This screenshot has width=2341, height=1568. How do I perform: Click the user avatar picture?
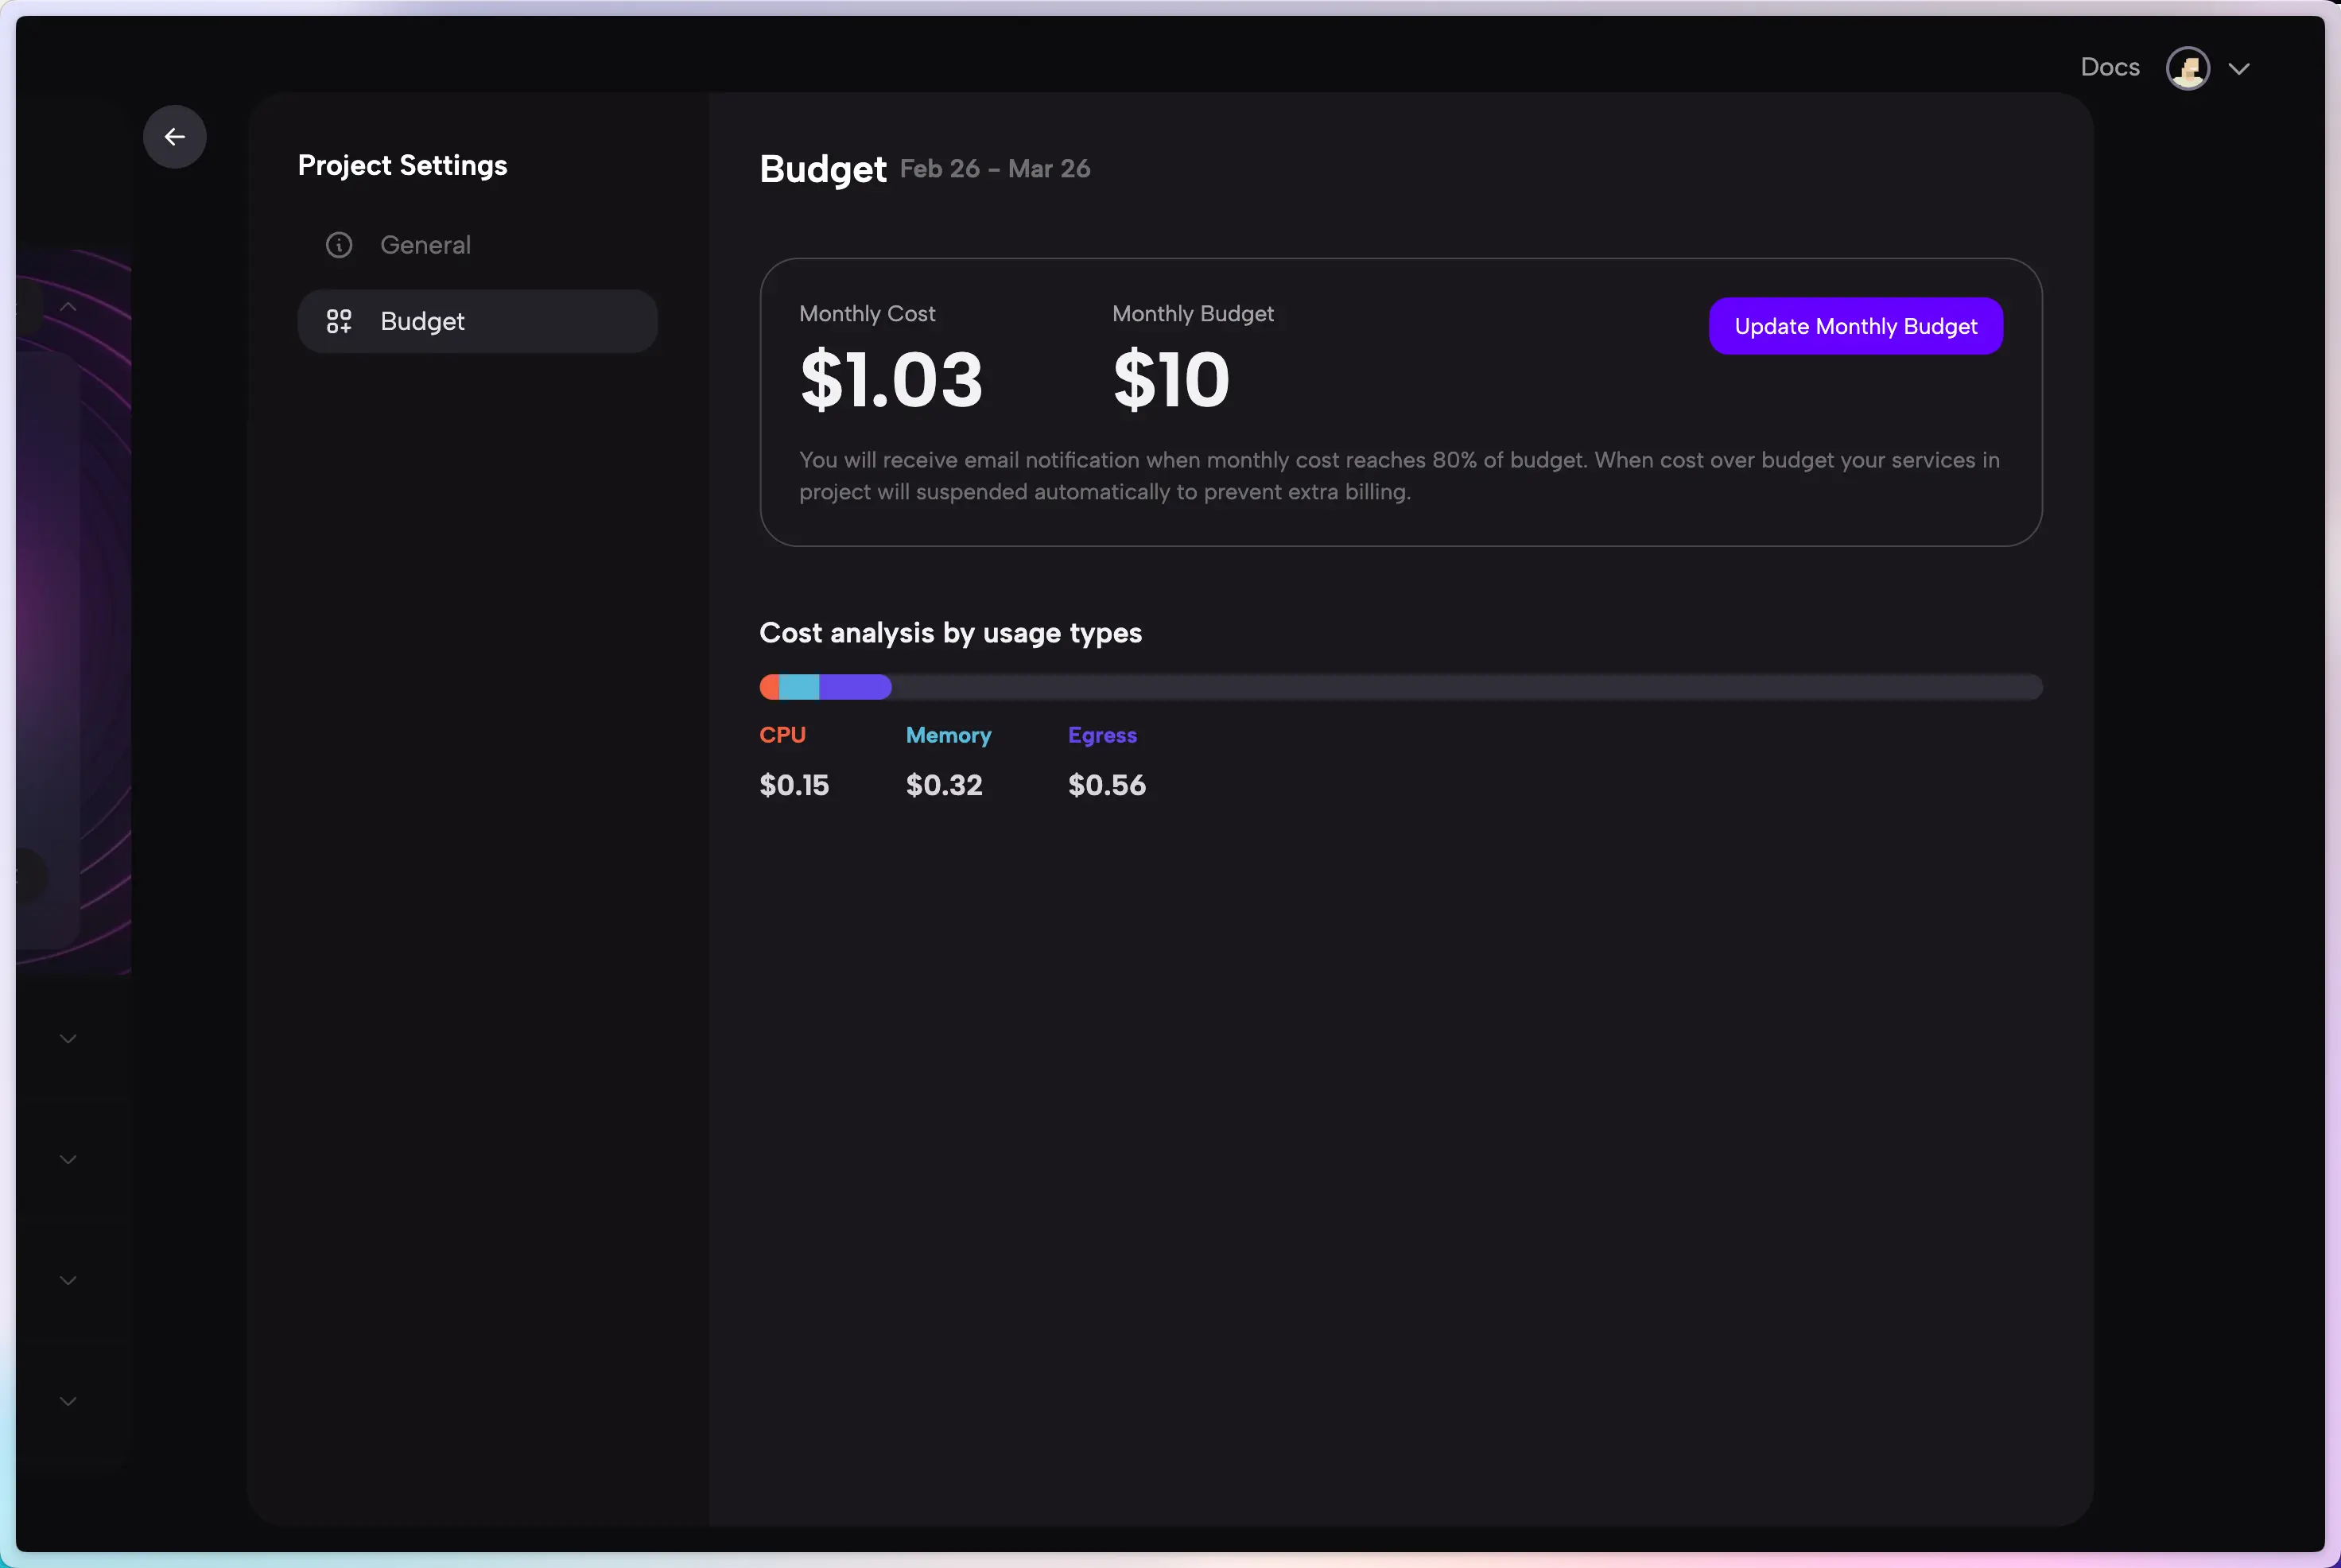[x=2187, y=68]
